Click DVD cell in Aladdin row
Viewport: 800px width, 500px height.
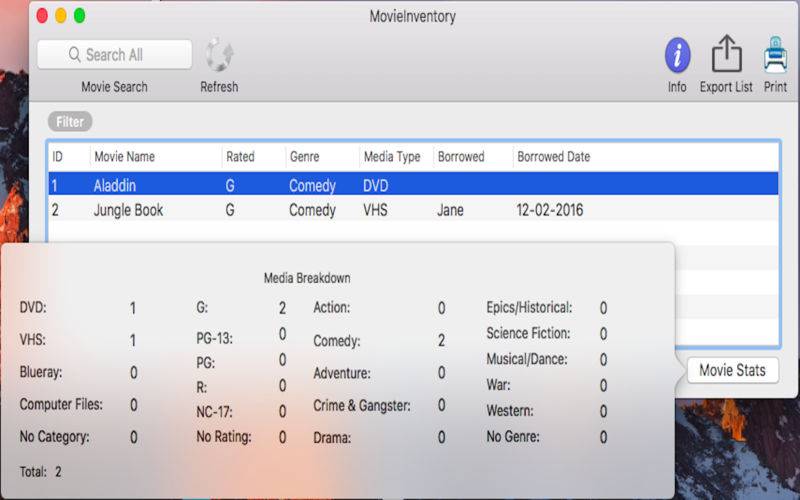point(376,185)
